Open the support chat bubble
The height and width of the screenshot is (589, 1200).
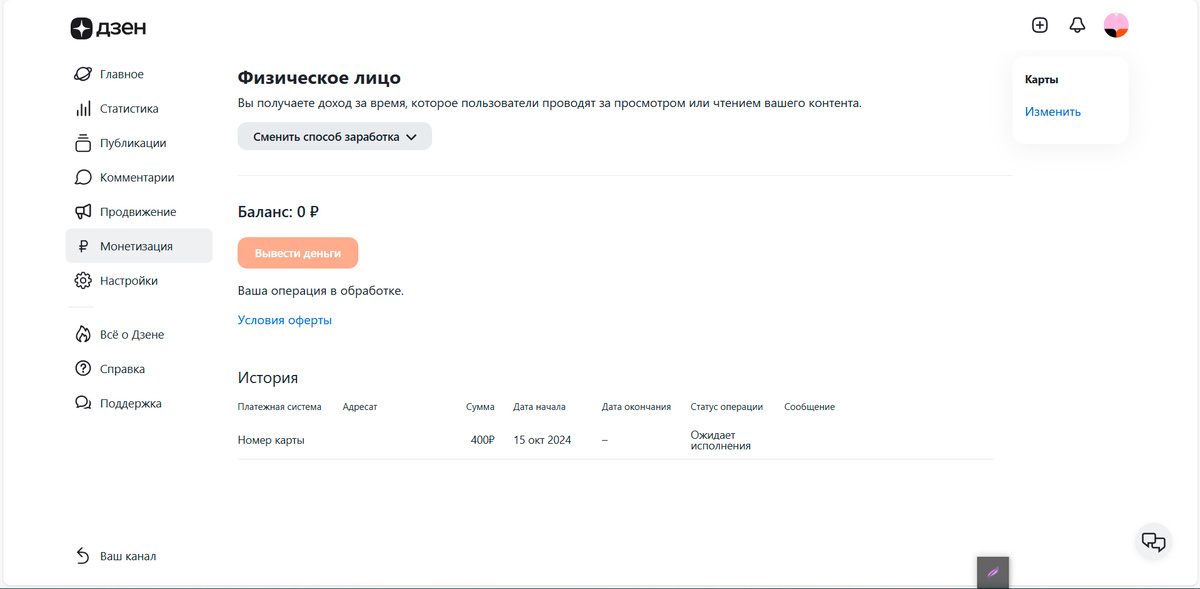click(1153, 541)
